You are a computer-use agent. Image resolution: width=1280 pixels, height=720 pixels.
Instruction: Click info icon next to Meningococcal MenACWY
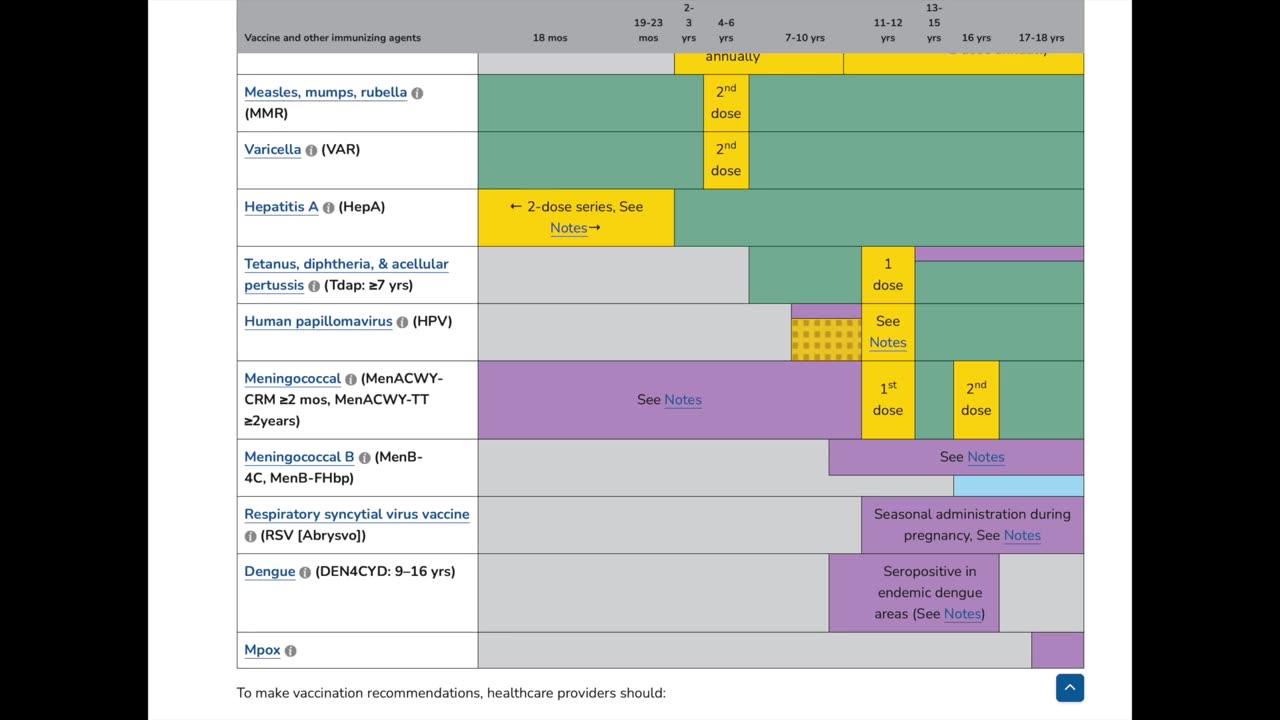(351, 379)
